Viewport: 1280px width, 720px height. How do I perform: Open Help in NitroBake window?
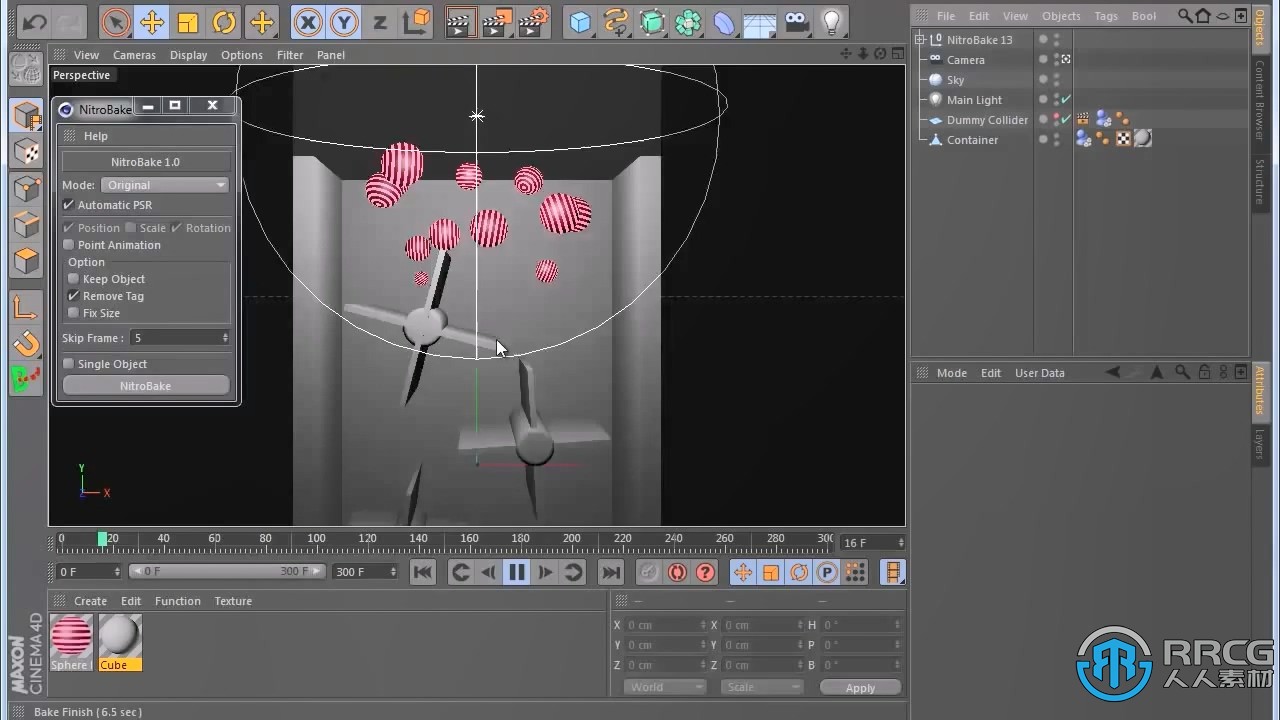coord(96,136)
